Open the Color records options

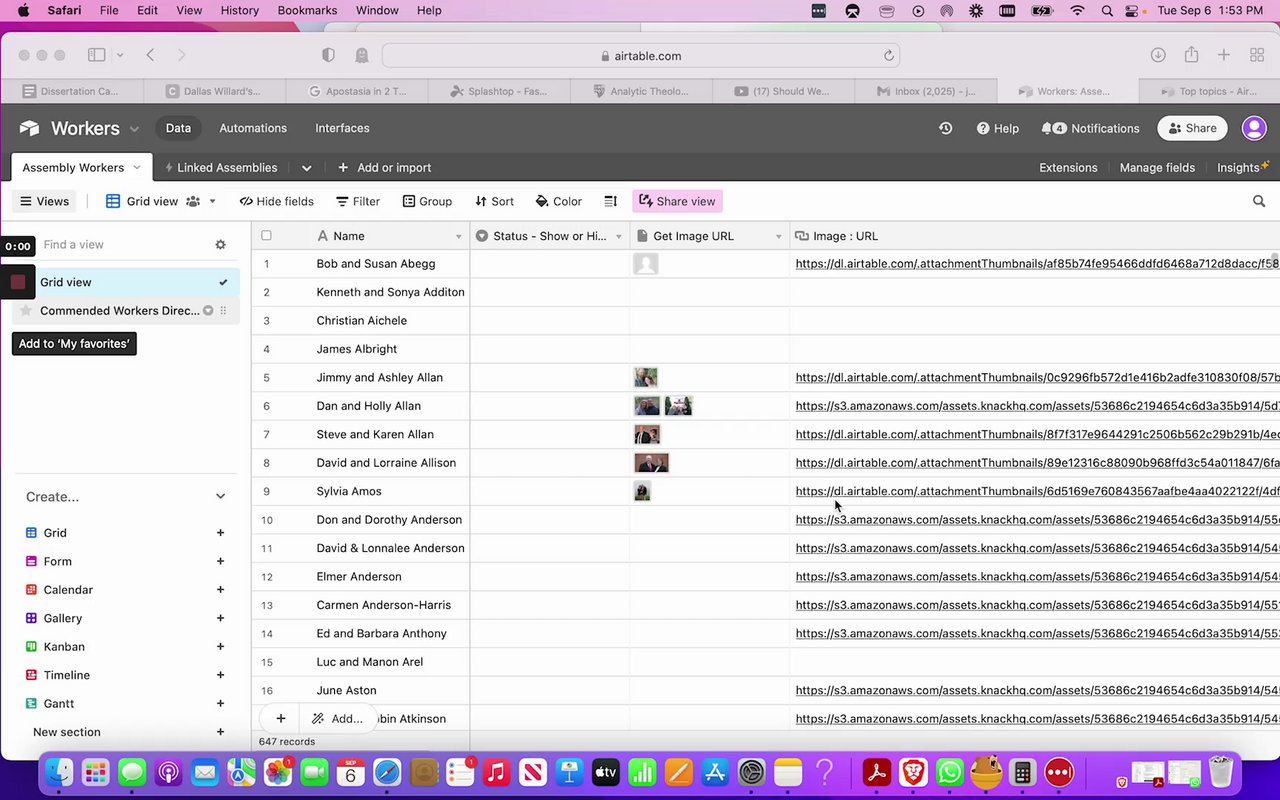(x=559, y=201)
